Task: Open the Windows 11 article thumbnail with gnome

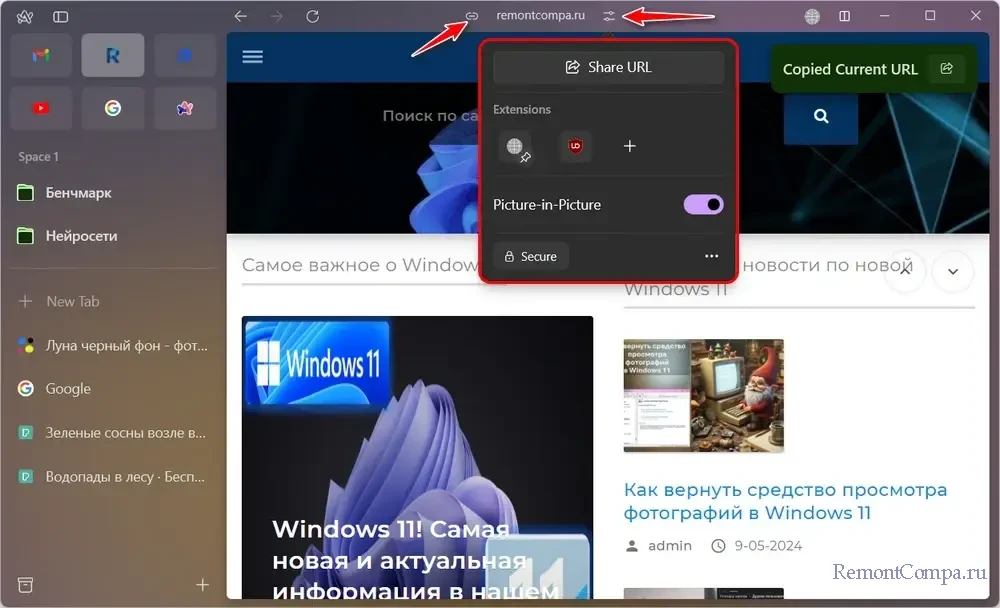Action: pyautogui.click(x=703, y=396)
